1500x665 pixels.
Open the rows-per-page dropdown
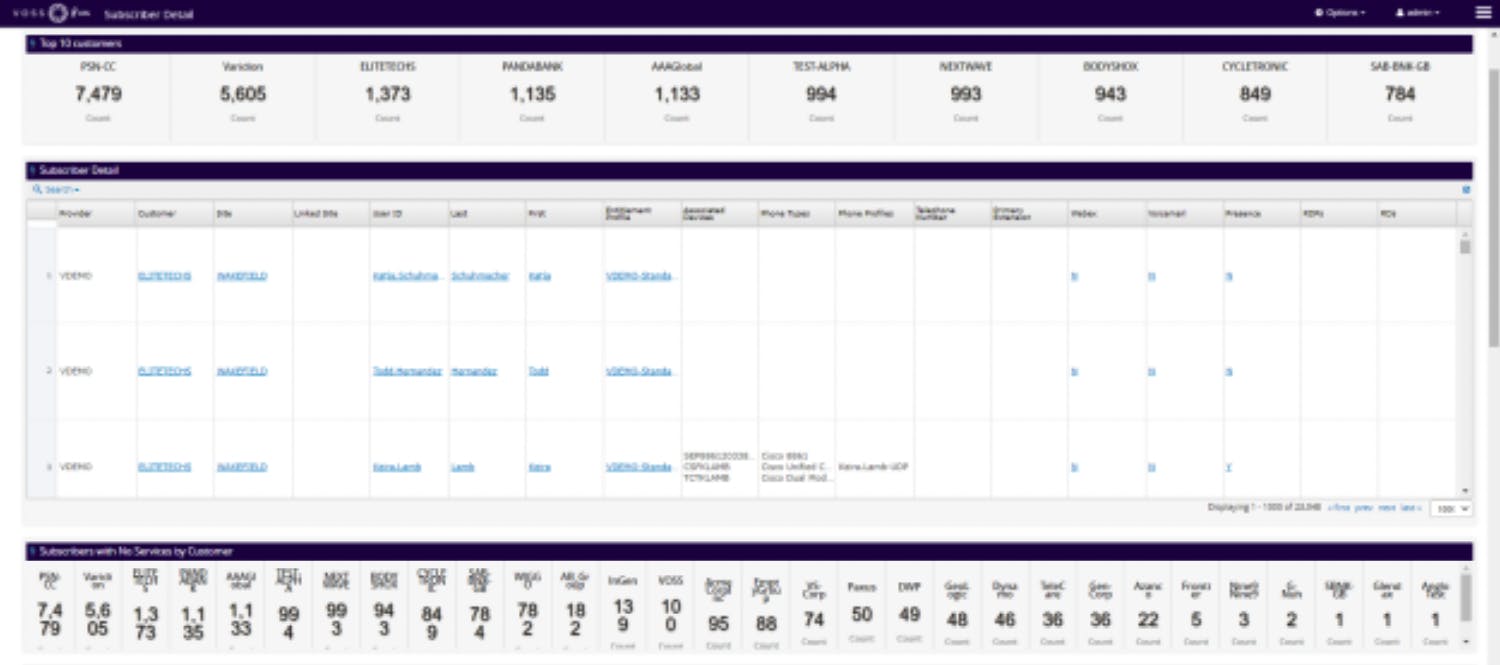tap(1451, 508)
